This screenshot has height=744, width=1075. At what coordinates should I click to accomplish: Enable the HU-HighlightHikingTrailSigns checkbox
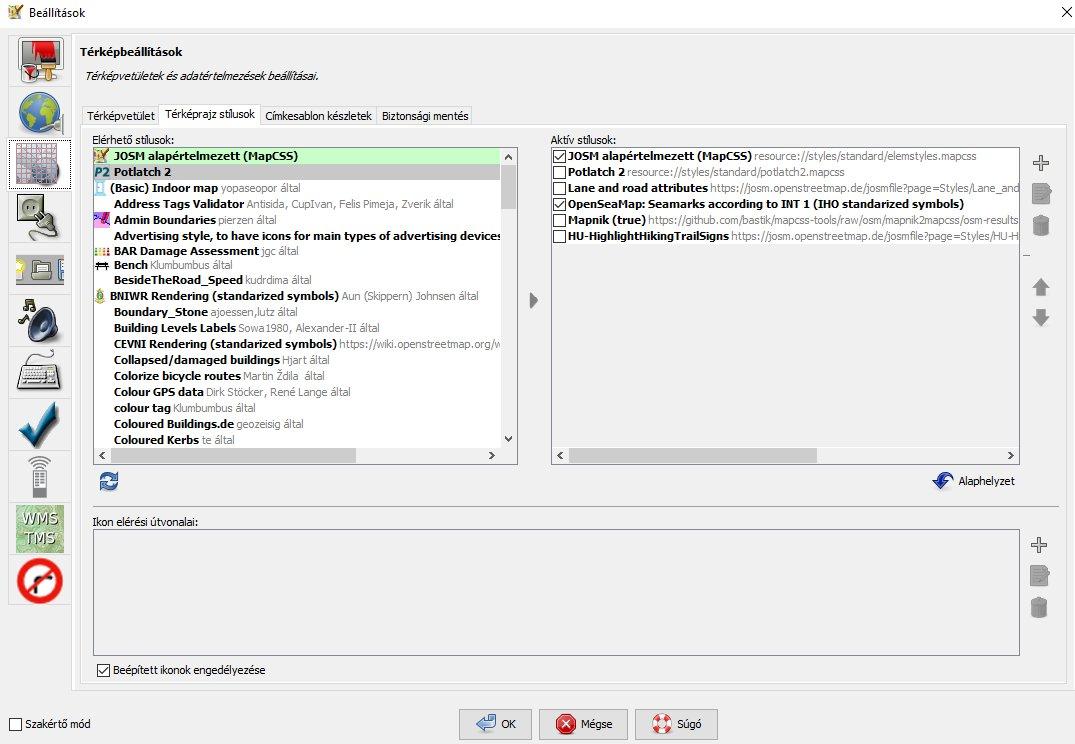click(x=559, y=236)
